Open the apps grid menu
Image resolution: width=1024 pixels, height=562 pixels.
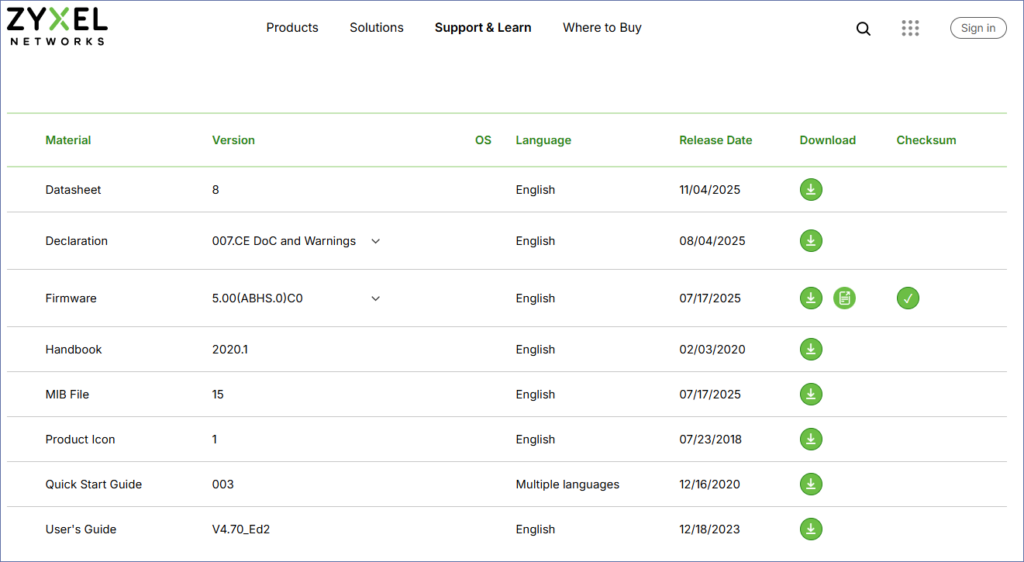tap(910, 28)
